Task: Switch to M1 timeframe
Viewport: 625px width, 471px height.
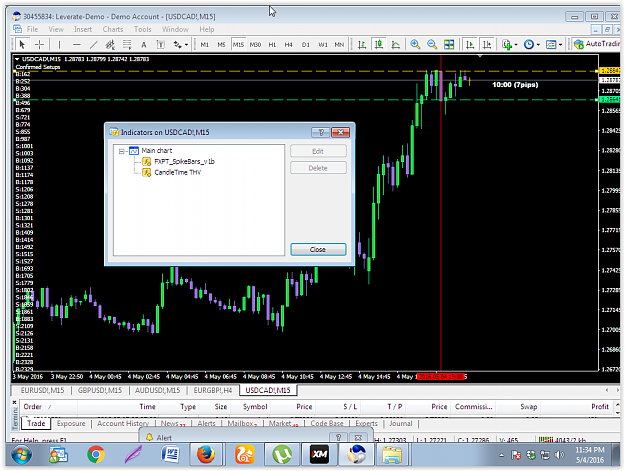Action: (204, 45)
